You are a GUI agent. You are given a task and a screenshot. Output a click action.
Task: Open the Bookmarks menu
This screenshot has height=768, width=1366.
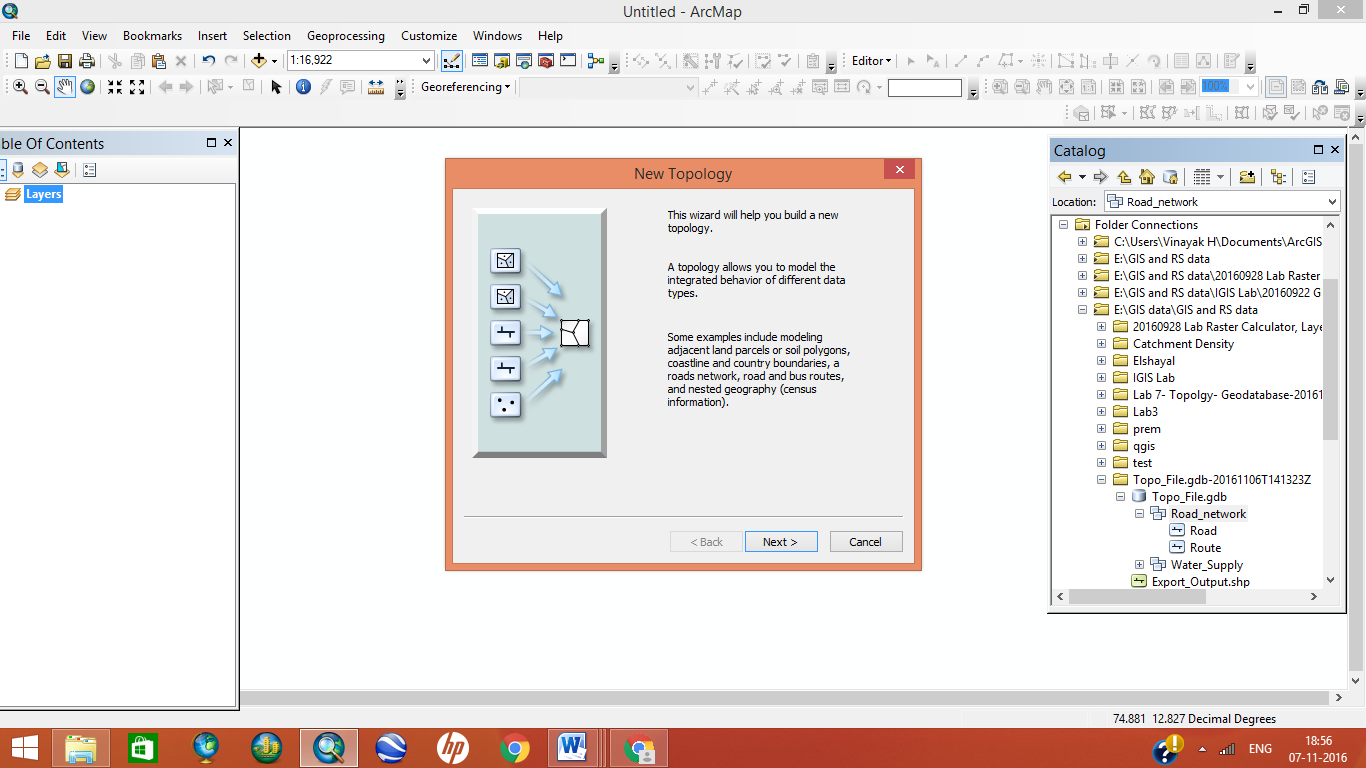point(151,35)
